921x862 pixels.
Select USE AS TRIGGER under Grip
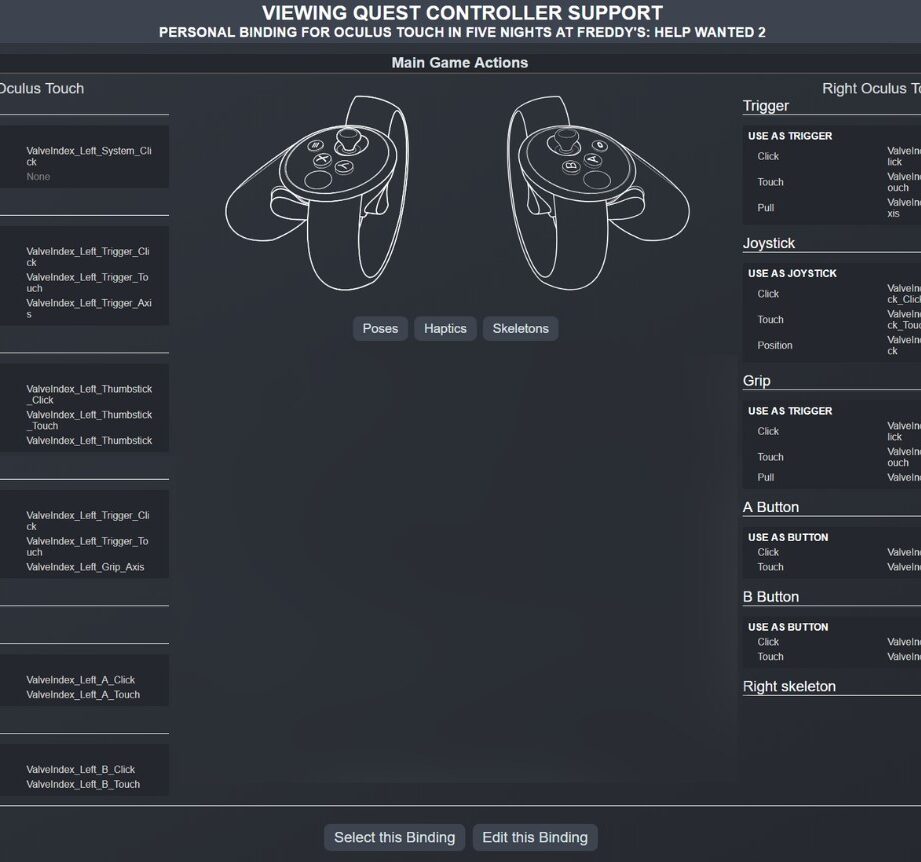point(790,410)
